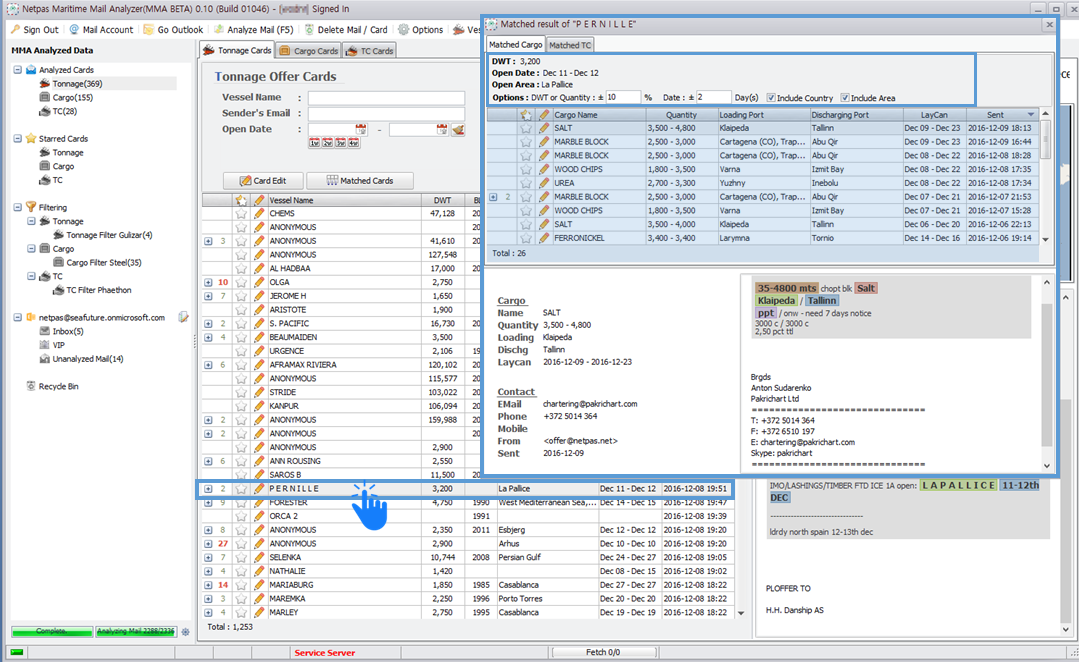Star the UREA matched cargo
Viewport: 1079px width, 662px height.
pos(526,183)
